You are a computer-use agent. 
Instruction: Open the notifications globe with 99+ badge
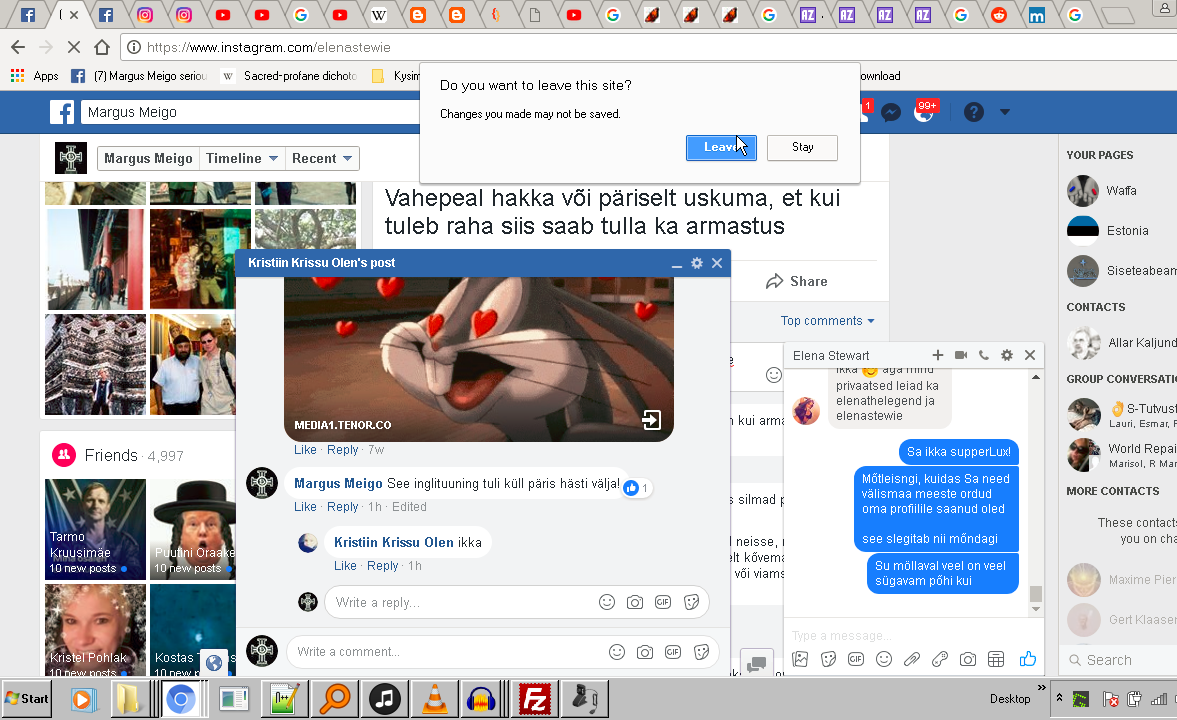click(x=924, y=113)
